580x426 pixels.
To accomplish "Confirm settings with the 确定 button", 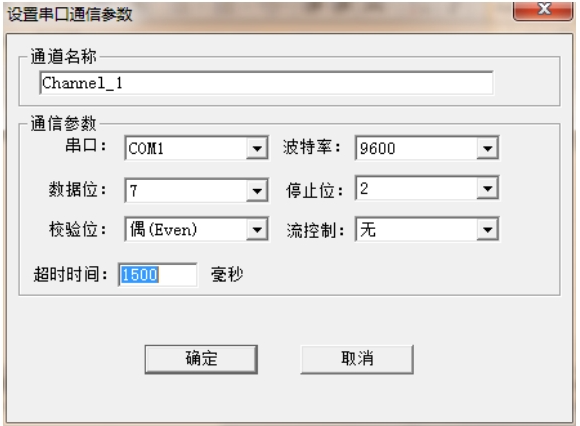I will 201,359.
